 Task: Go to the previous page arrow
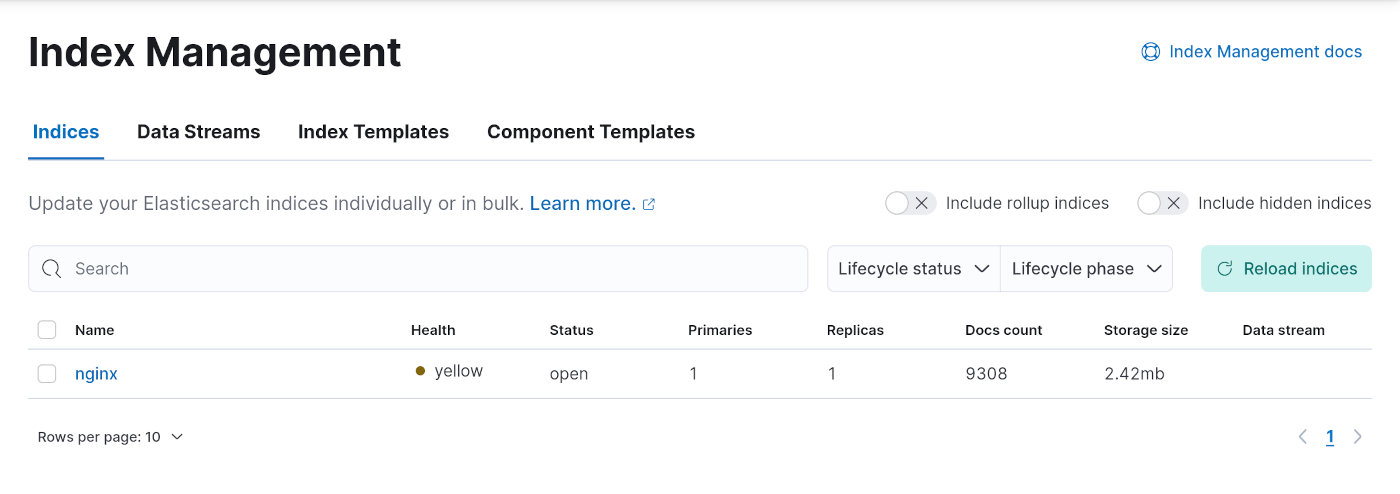click(x=1302, y=437)
